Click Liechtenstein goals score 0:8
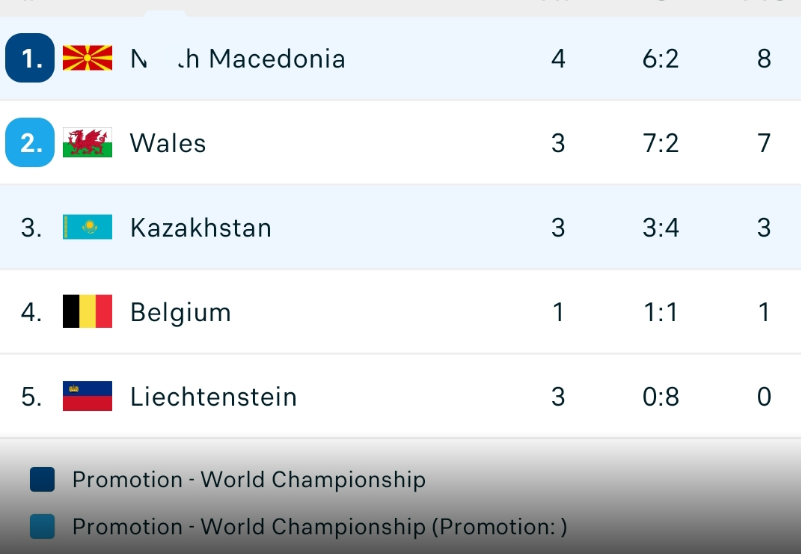The height and width of the screenshot is (554, 801). [660, 397]
